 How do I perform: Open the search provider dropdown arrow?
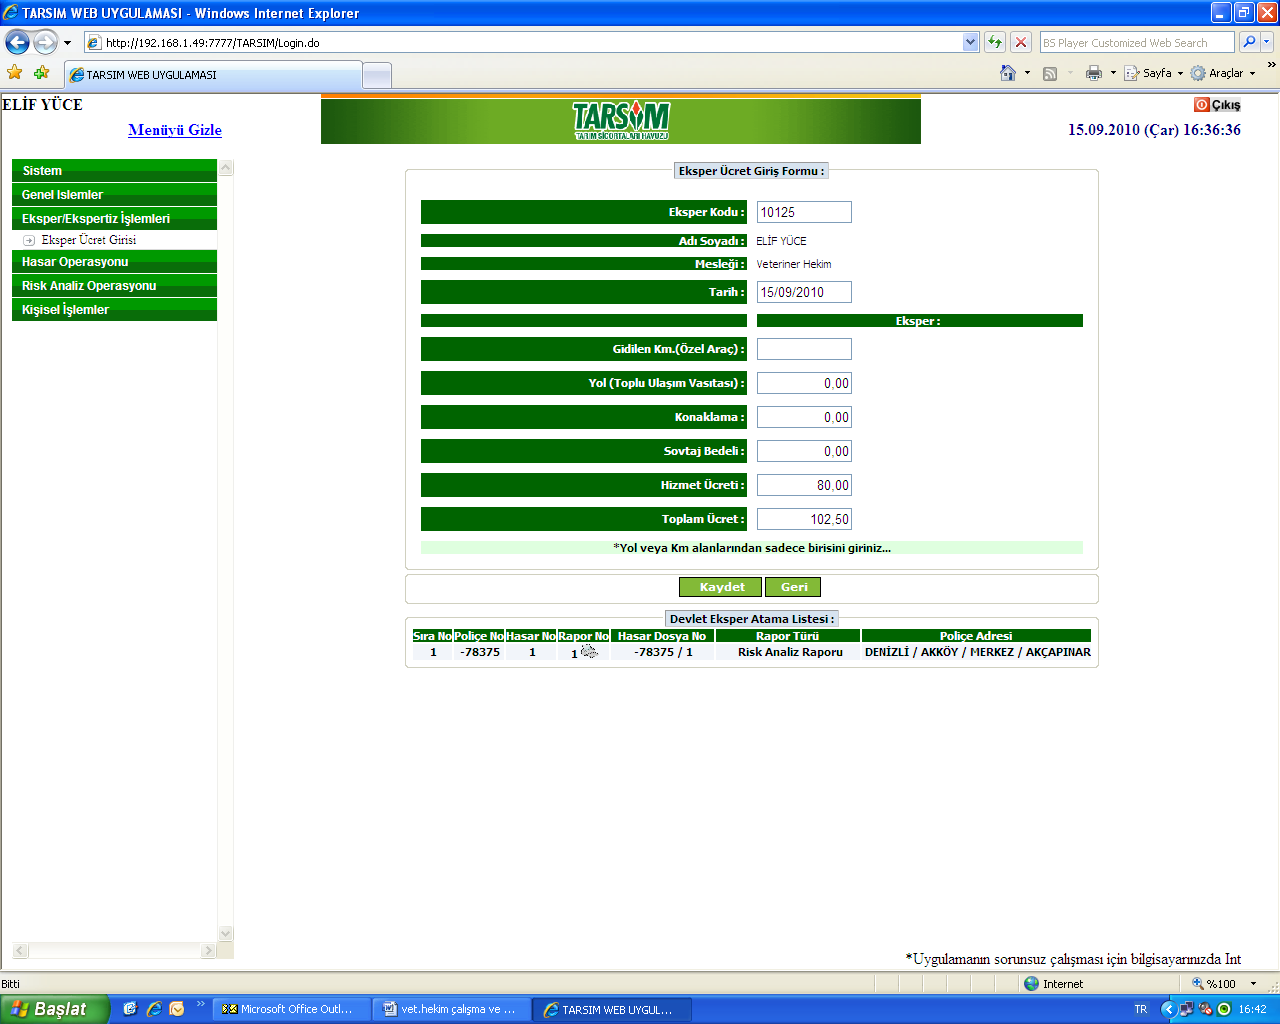point(1267,42)
